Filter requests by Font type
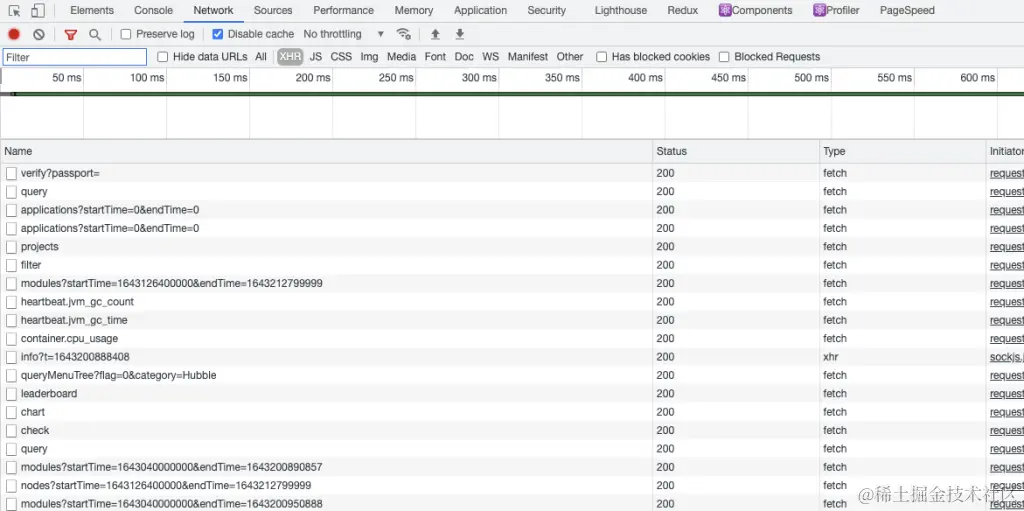 coord(436,57)
